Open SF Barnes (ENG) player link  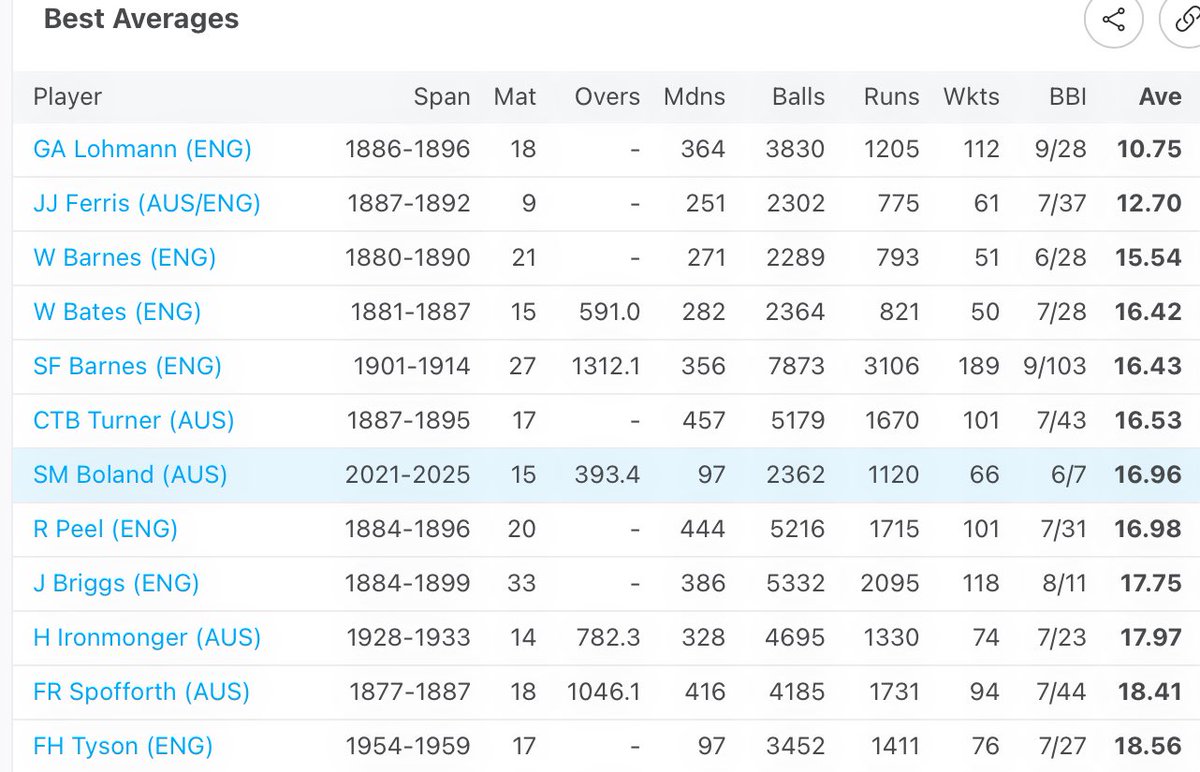(127, 366)
